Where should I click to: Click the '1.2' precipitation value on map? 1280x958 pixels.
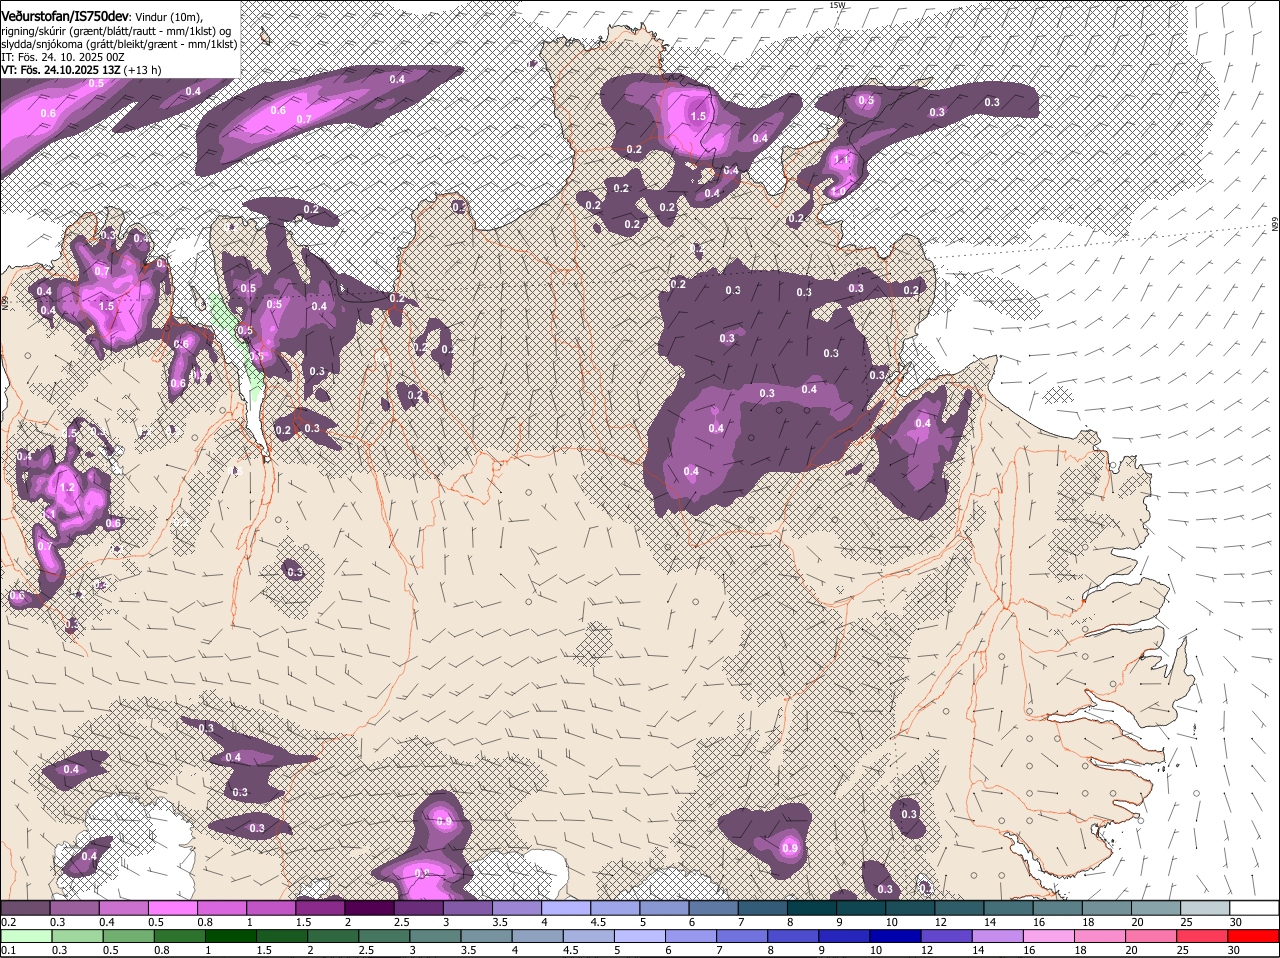click(68, 488)
